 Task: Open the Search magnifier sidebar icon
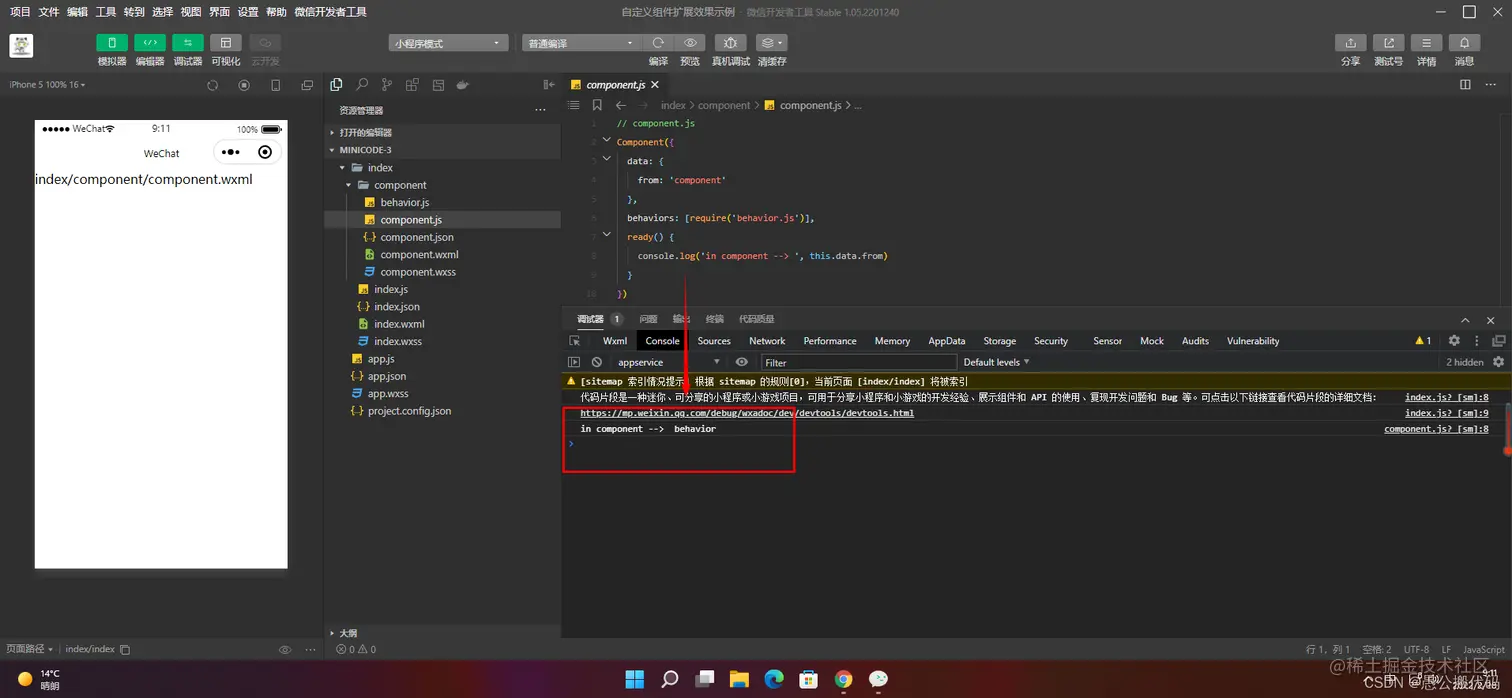pyautogui.click(x=362, y=85)
